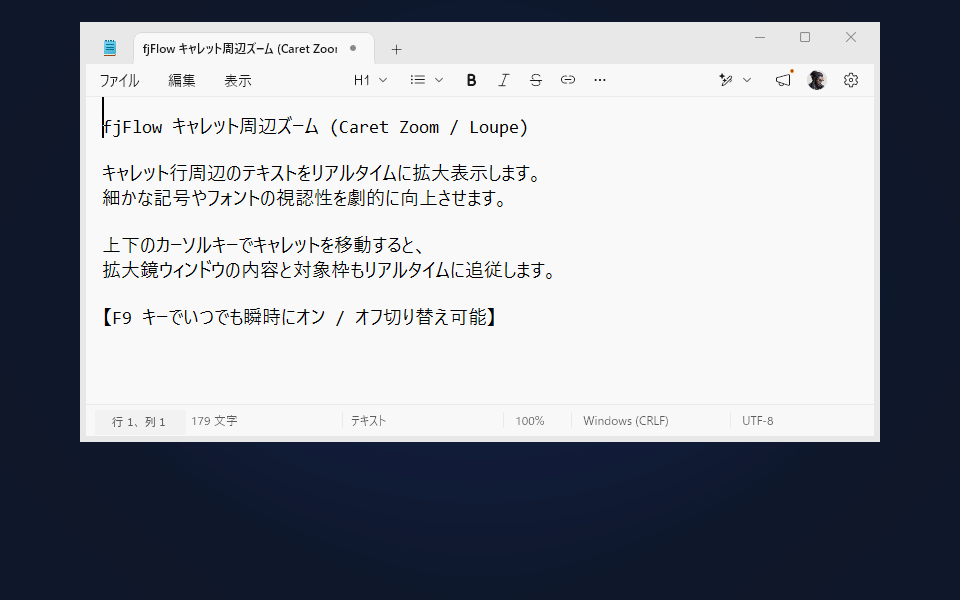Click the Notepad app icon in title bar
The image size is (960, 600).
click(110, 48)
